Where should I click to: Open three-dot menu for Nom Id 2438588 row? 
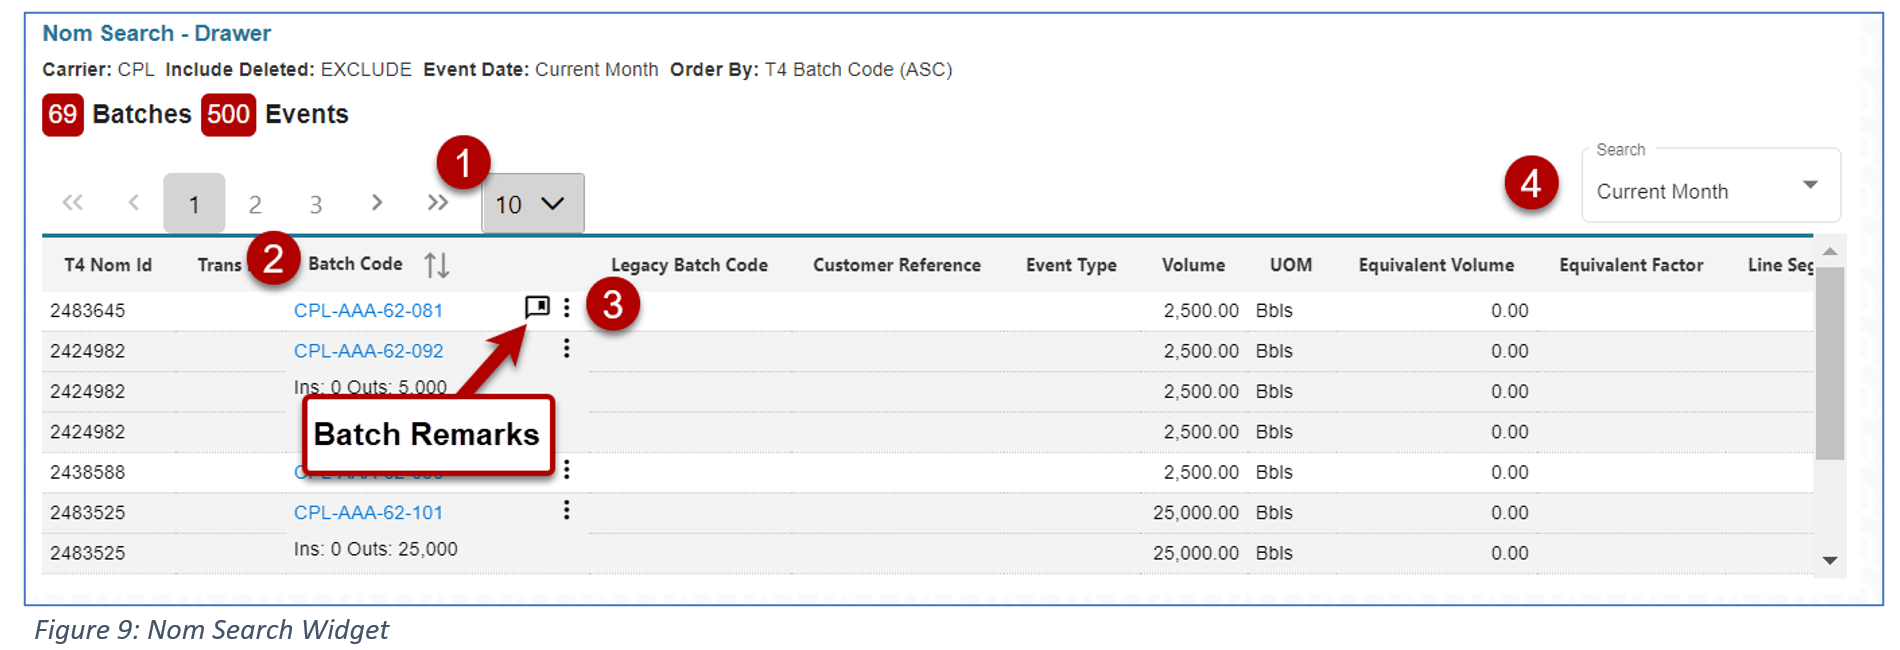[566, 469]
